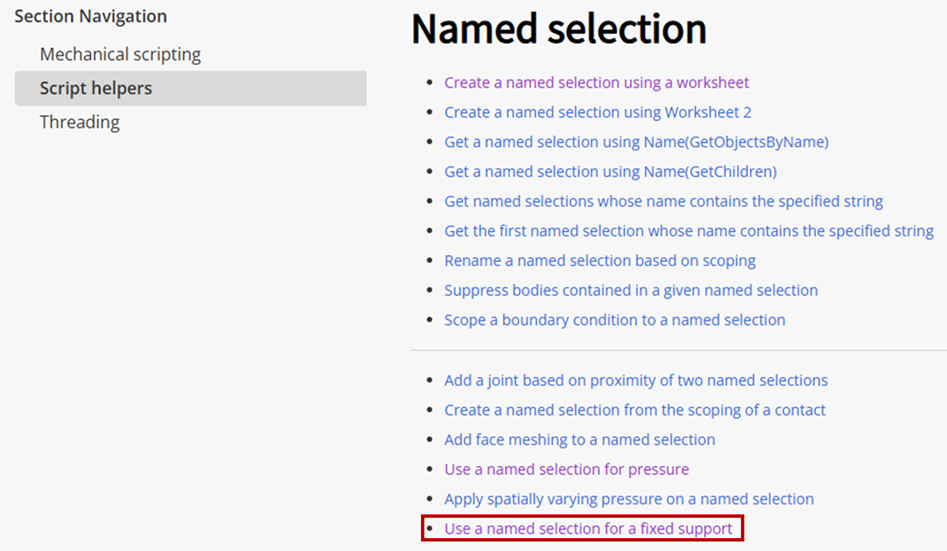Image resolution: width=947 pixels, height=551 pixels.
Task: Open Get named selections whose name contains string
Action: 663,201
